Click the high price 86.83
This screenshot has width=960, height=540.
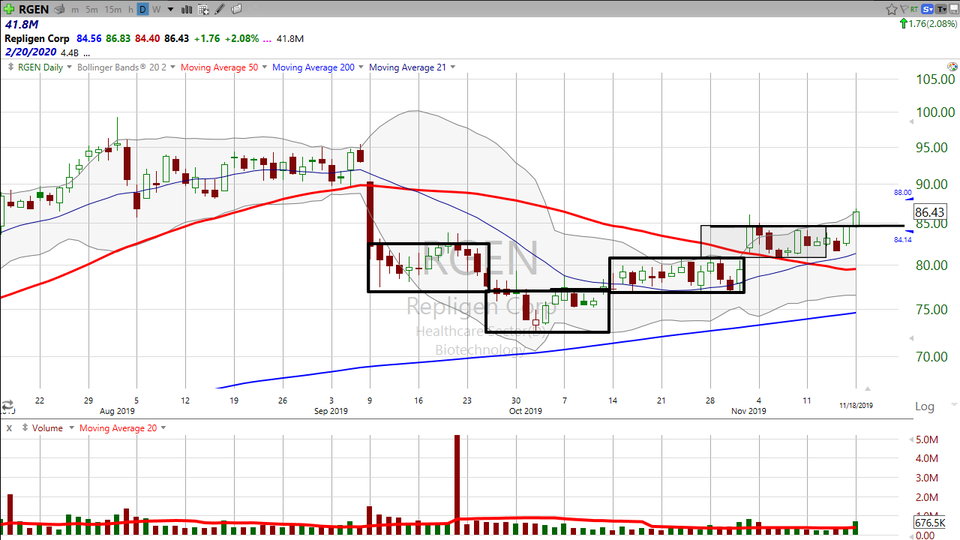coord(118,39)
